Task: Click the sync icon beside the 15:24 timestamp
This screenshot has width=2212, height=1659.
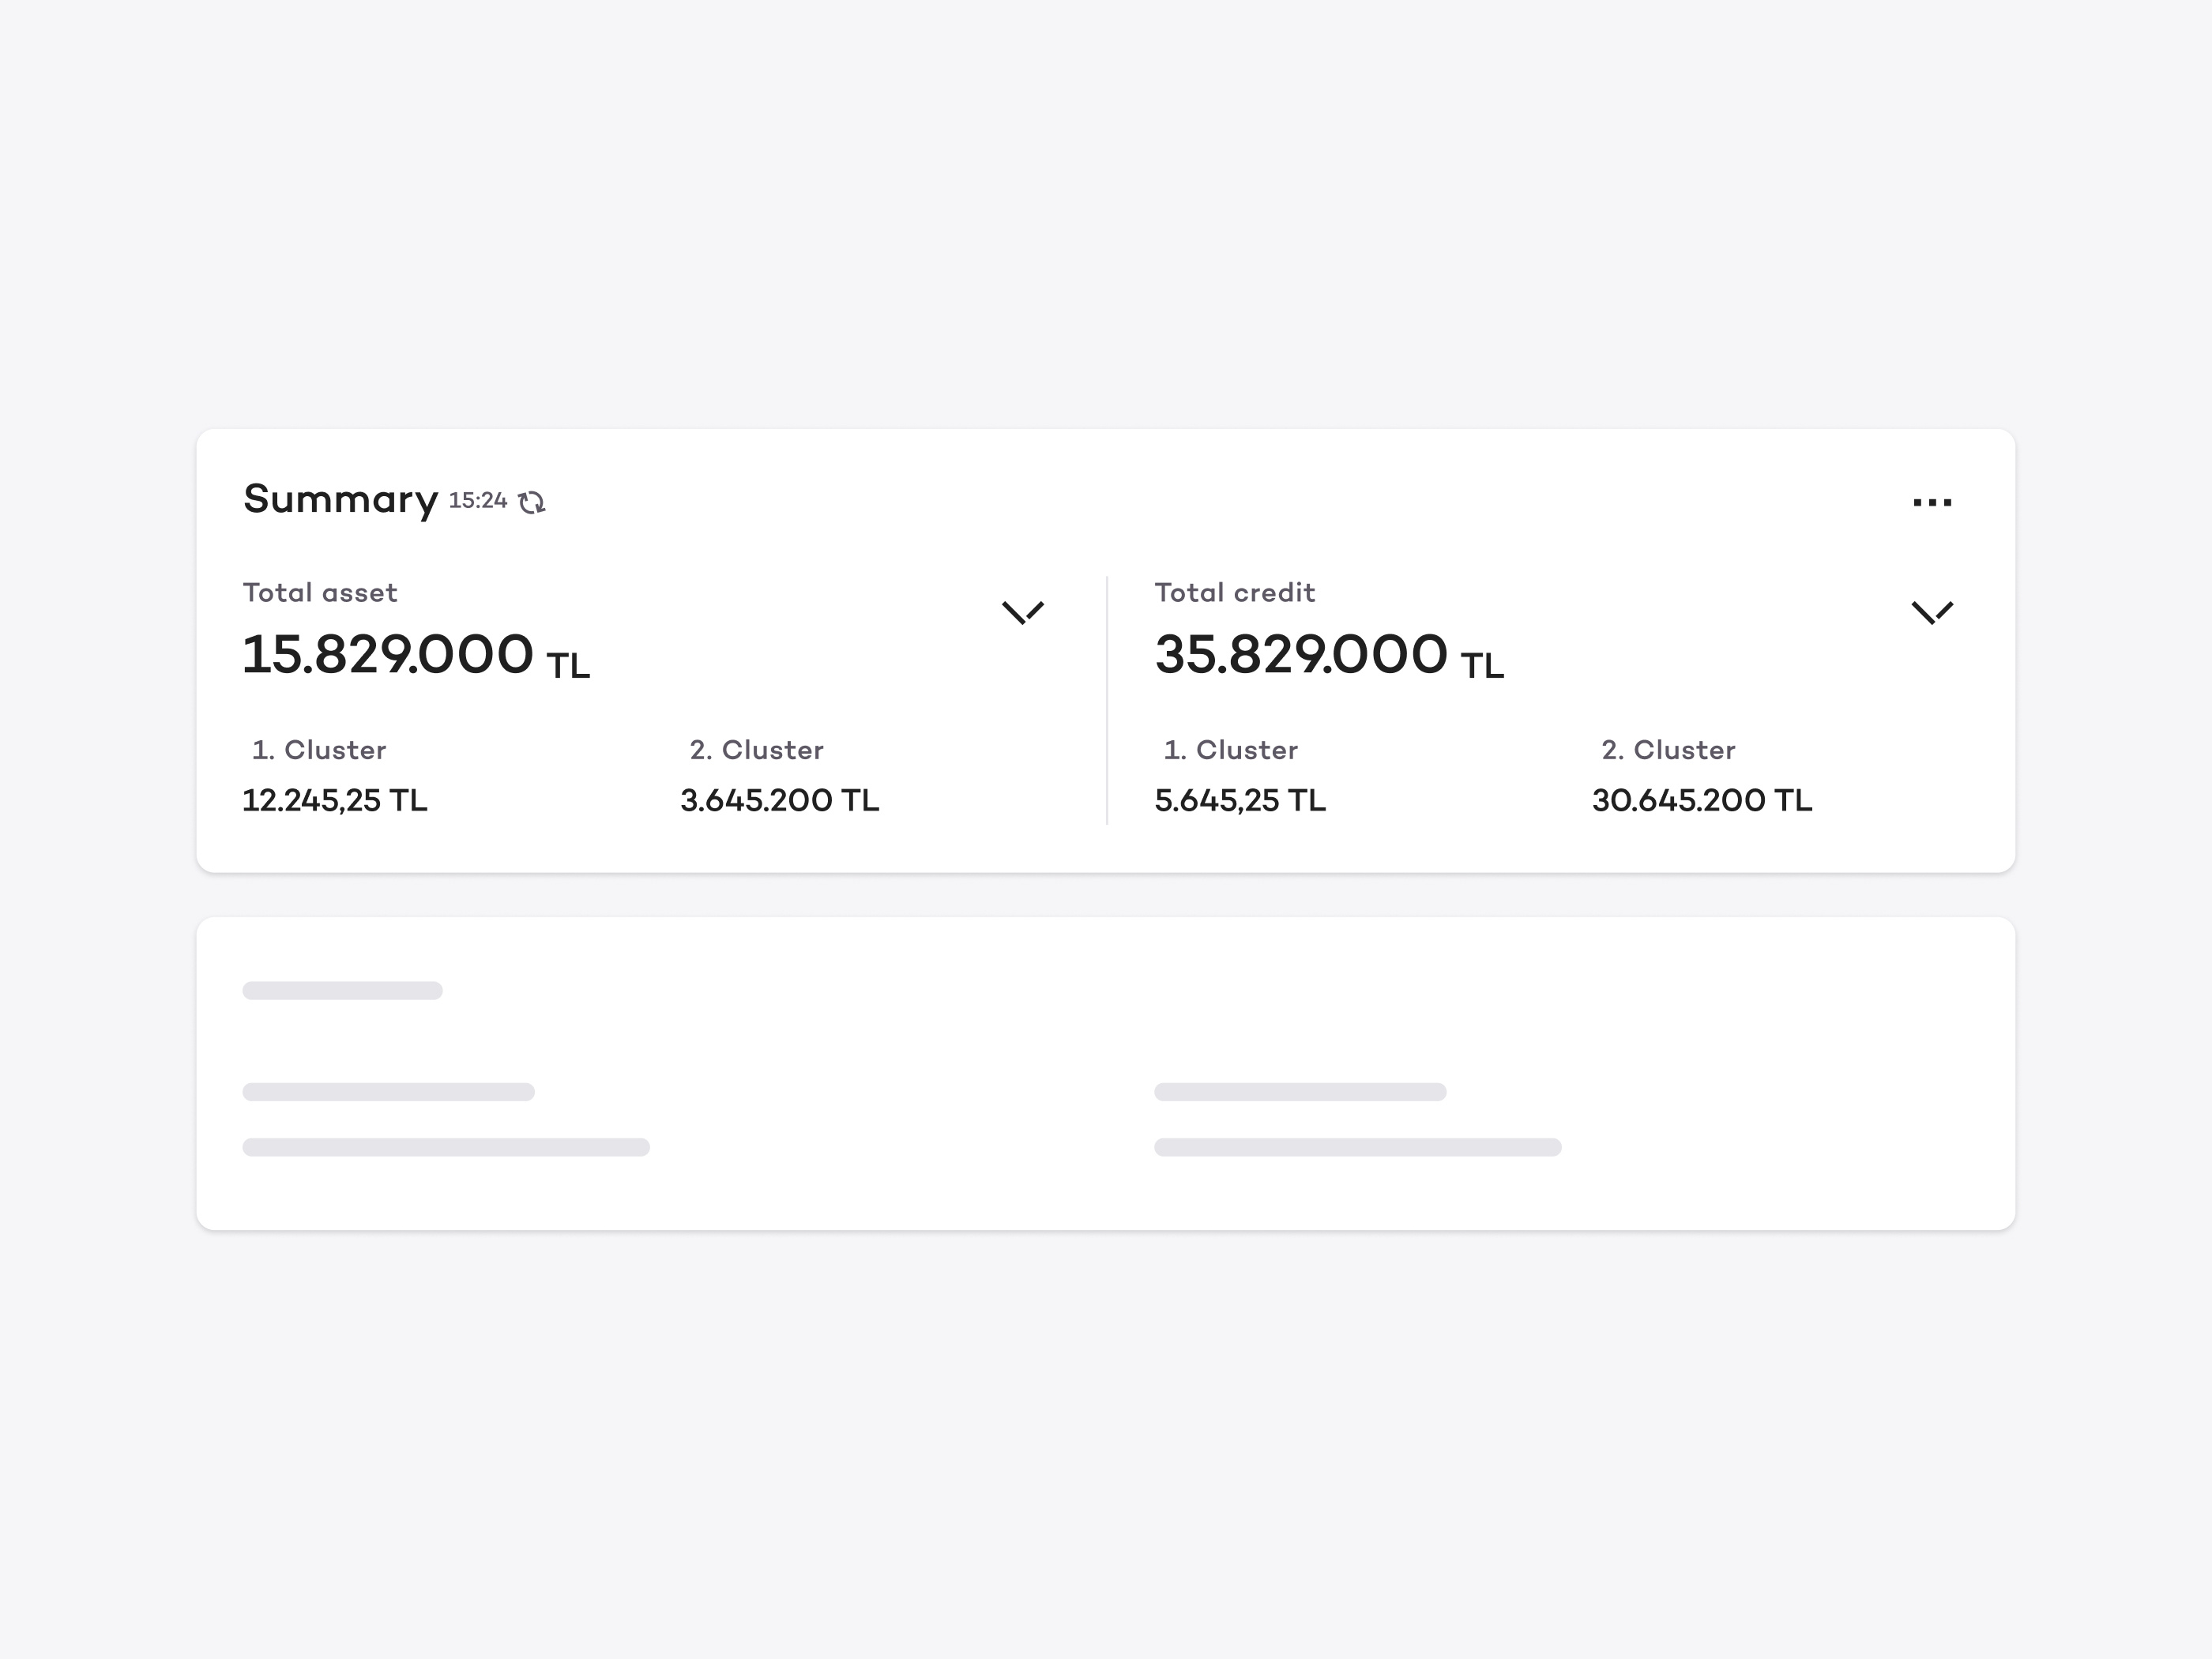Action: point(533,501)
